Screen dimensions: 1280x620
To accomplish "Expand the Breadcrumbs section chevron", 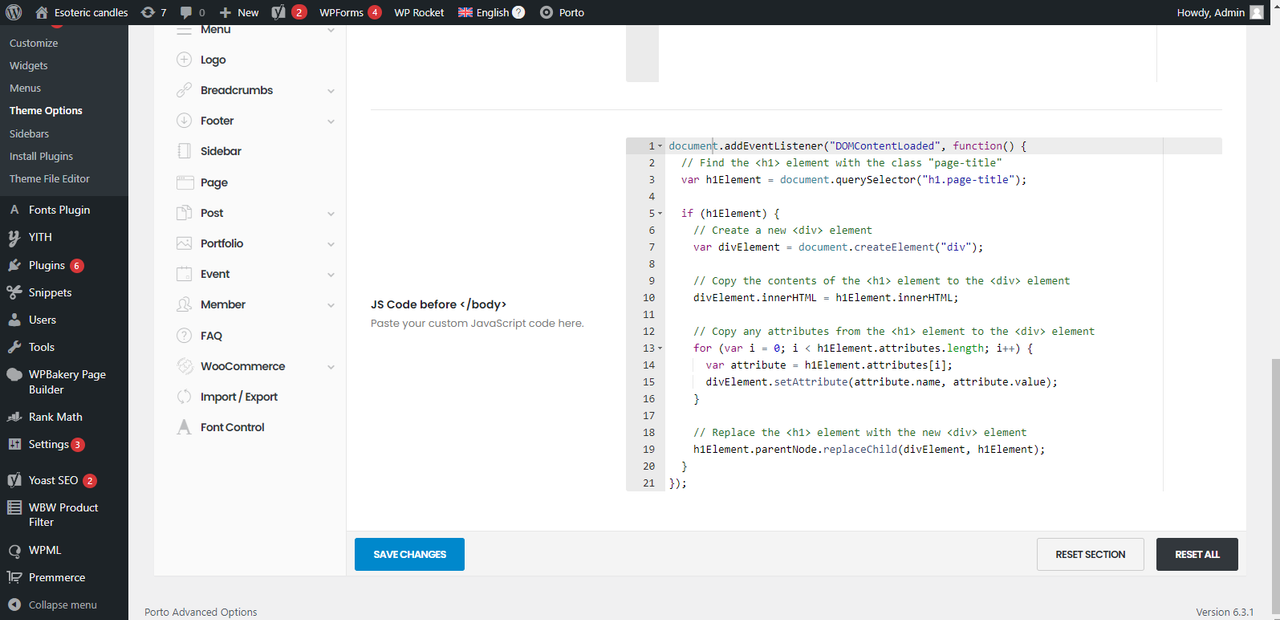I will click(331, 91).
